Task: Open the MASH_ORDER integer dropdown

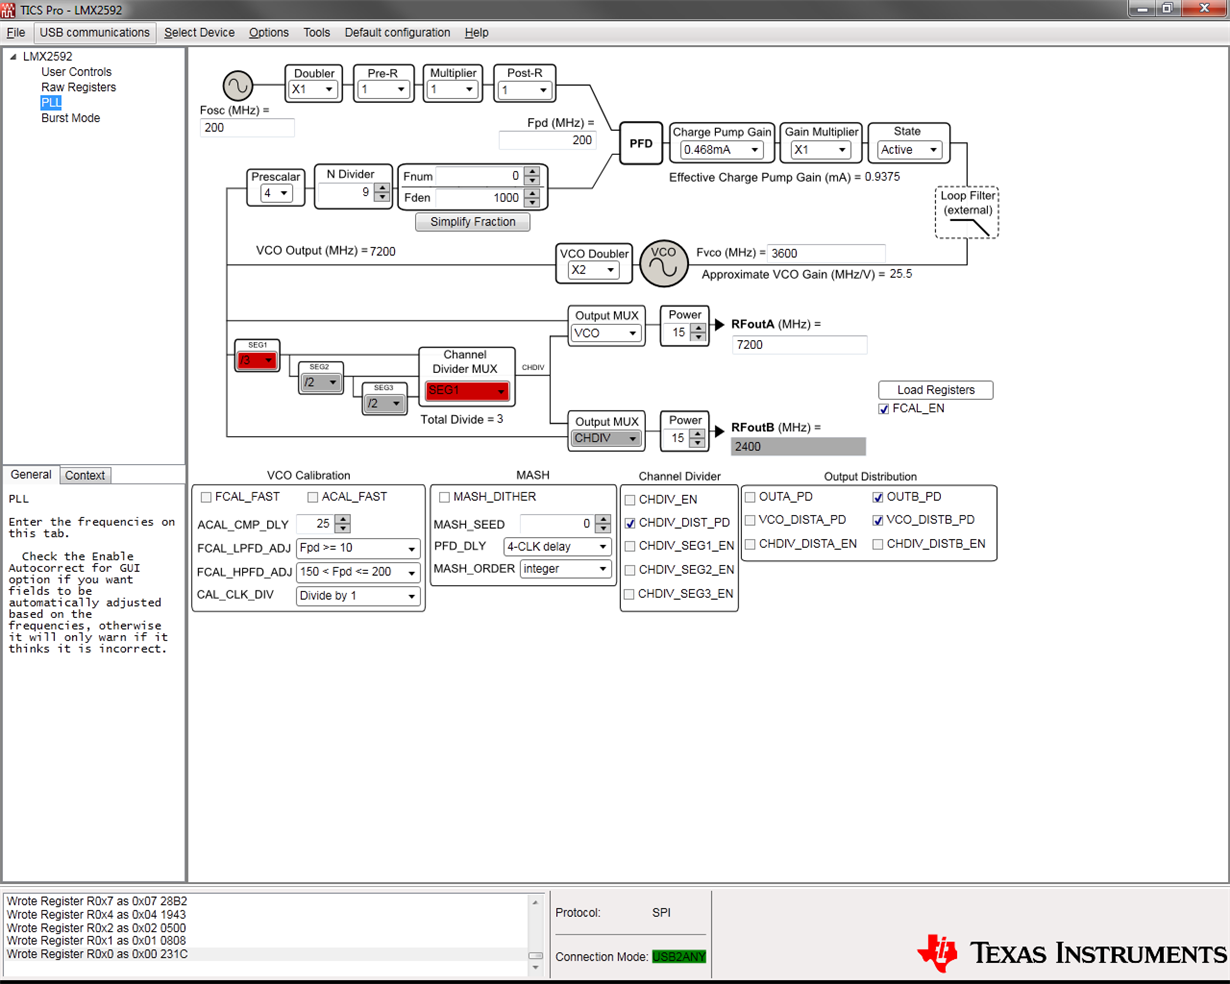Action: 565,569
